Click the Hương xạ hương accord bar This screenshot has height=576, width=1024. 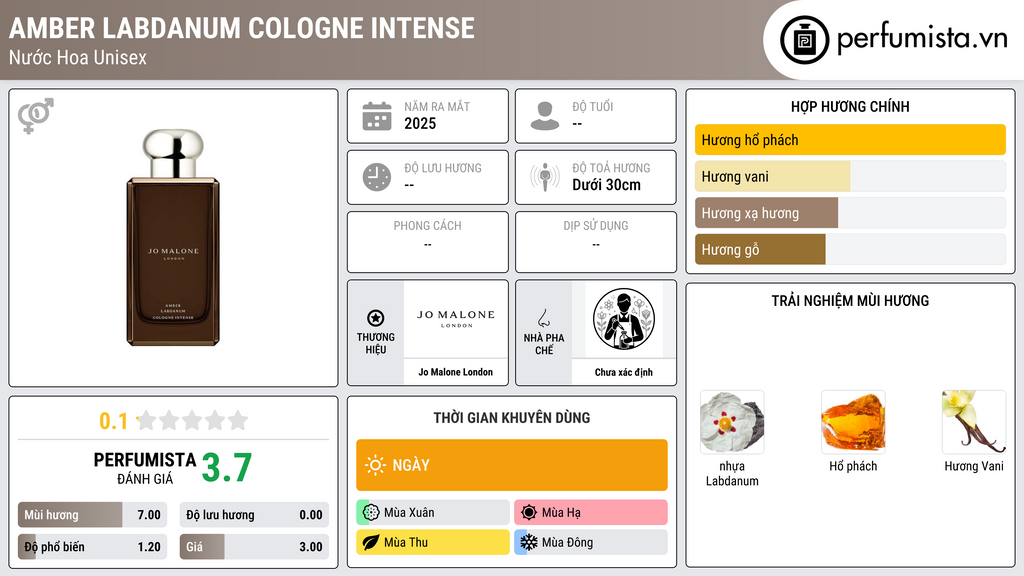[850, 213]
